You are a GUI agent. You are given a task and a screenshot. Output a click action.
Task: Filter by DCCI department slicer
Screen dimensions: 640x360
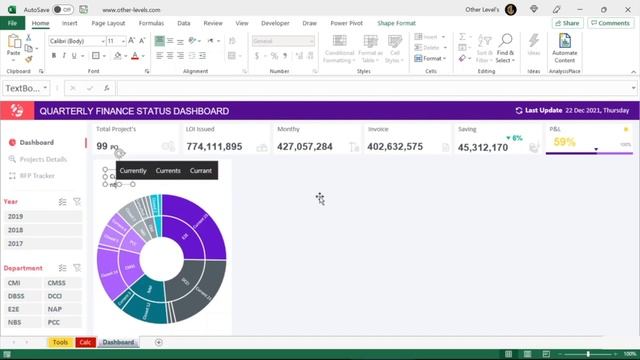click(x=63, y=296)
